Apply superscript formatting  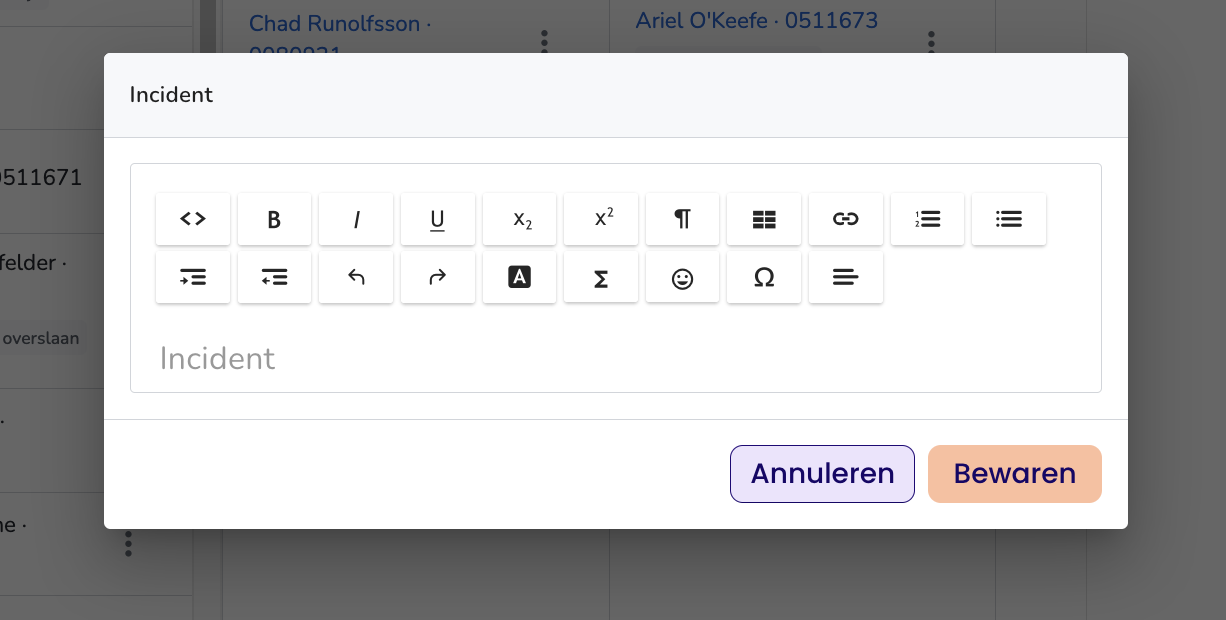[601, 219]
